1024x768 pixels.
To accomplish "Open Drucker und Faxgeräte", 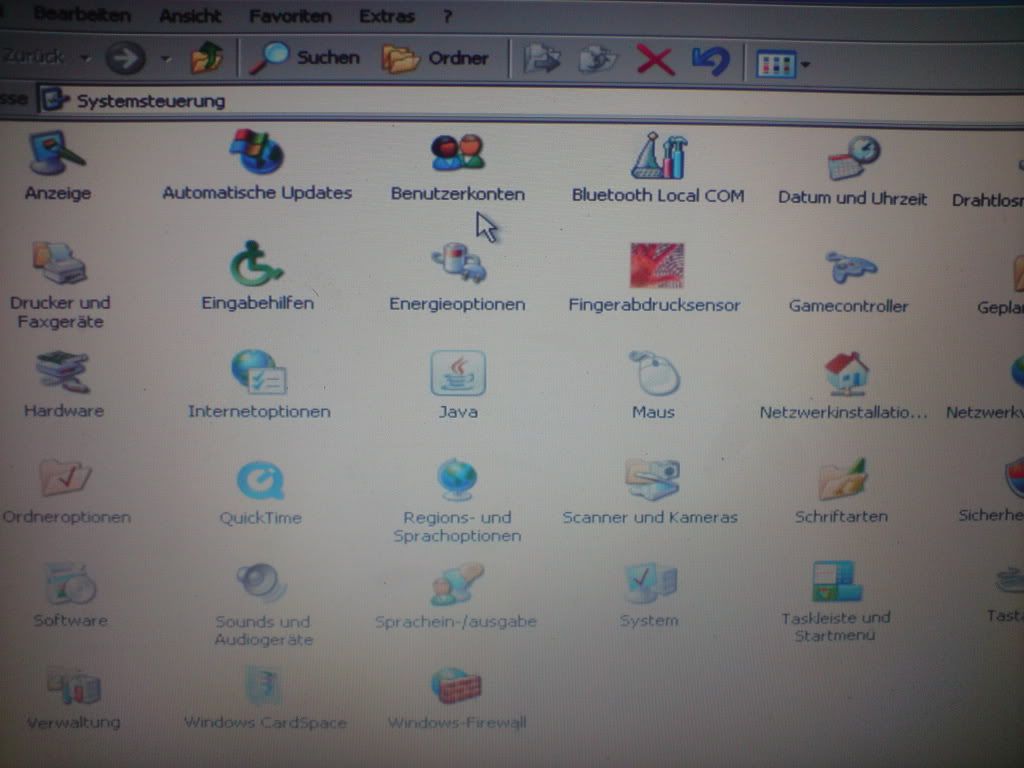I will click(60, 285).
